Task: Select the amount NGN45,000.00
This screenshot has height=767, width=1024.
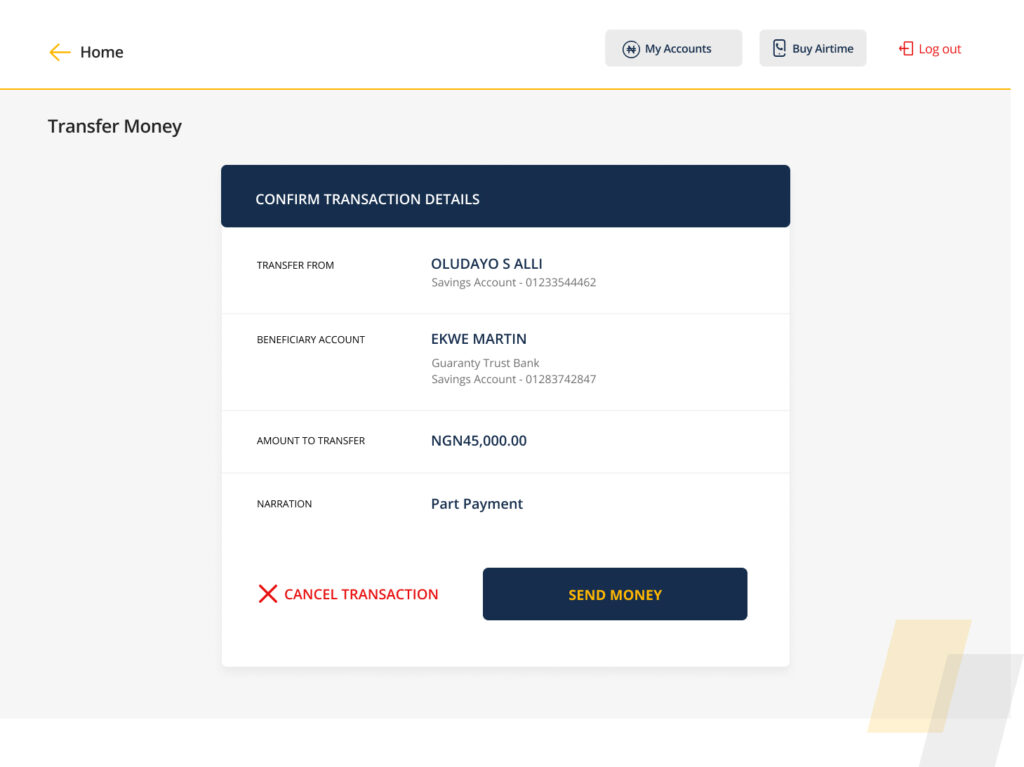Action: 479,441
